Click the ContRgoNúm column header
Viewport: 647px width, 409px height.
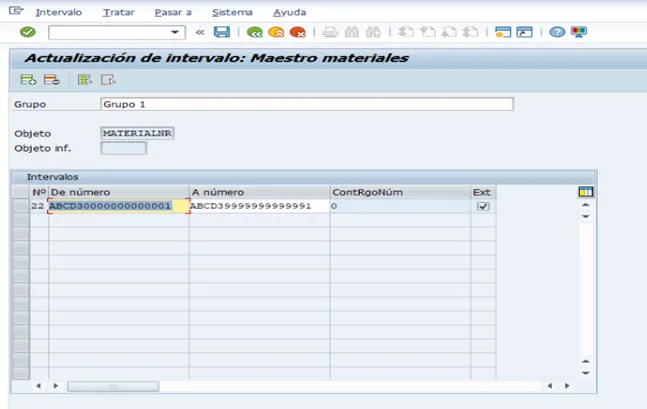coord(400,192)
